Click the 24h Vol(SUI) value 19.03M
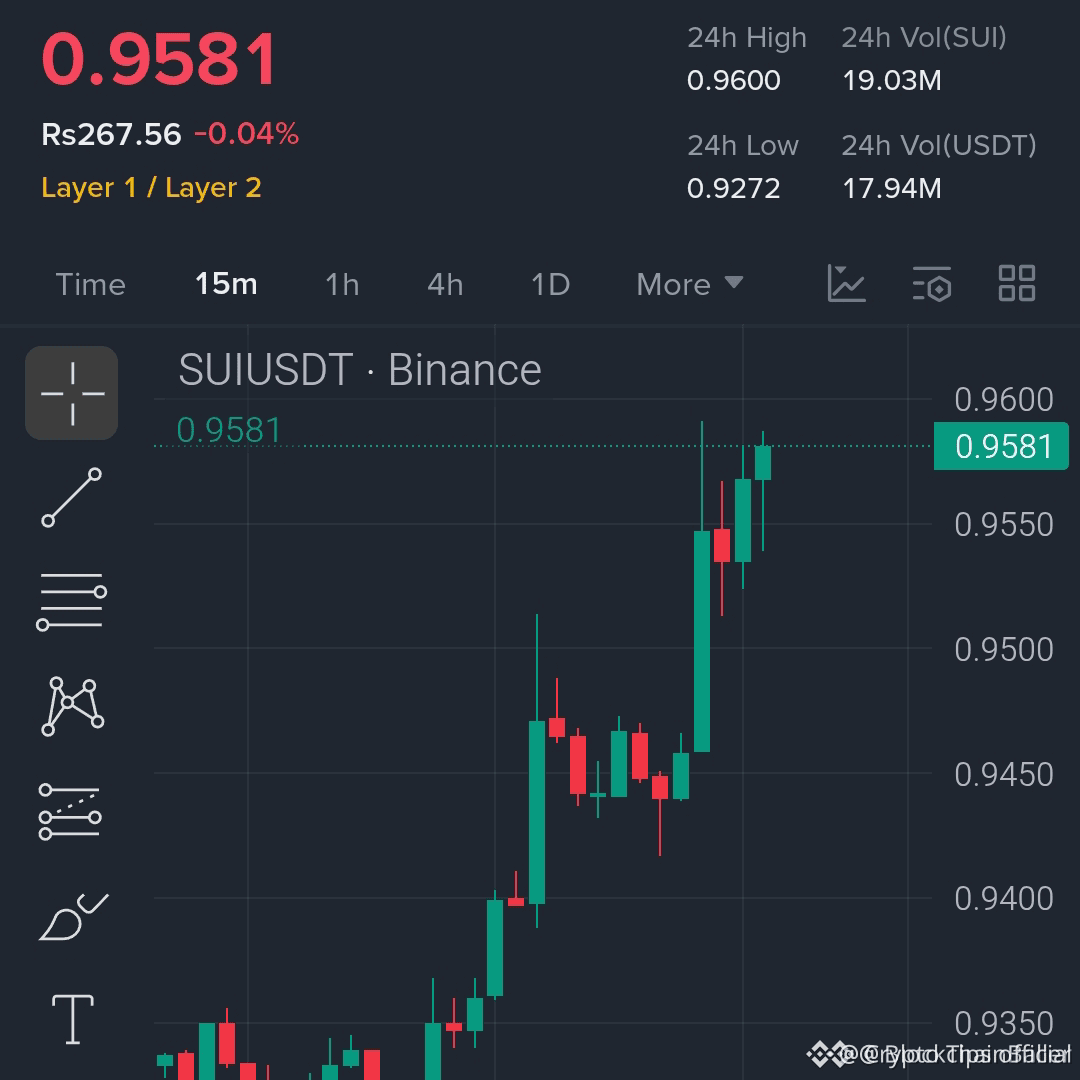 (892, 81)
